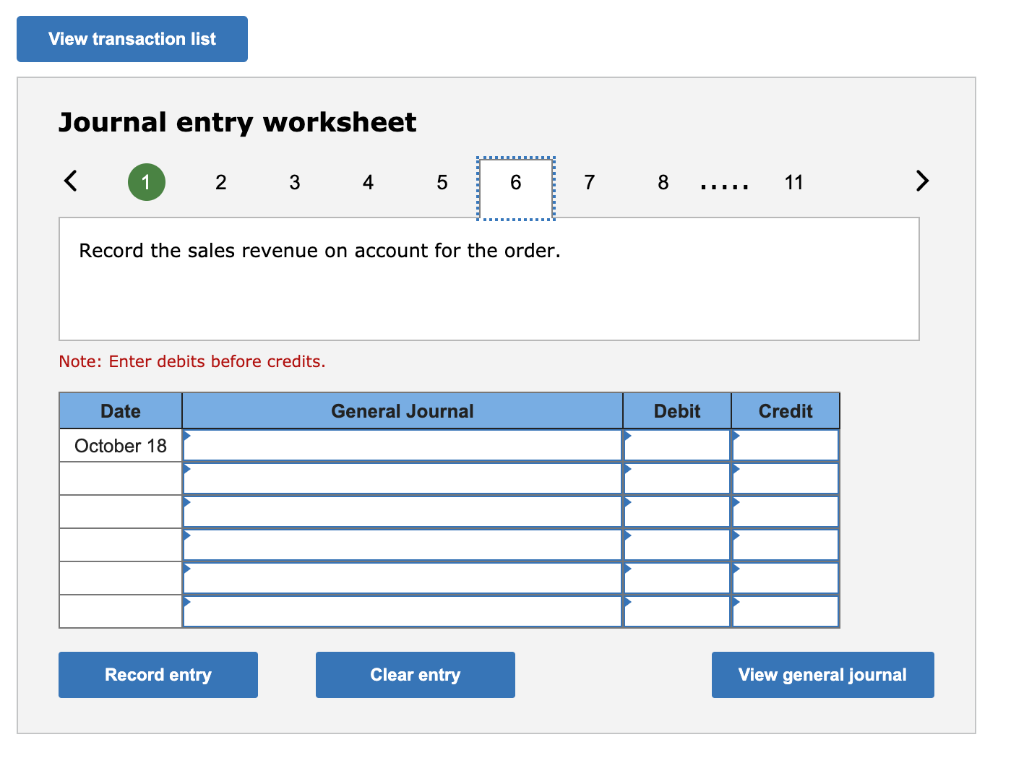
Task: Click Credit field in fourth row
Action: tap(786, 545)
